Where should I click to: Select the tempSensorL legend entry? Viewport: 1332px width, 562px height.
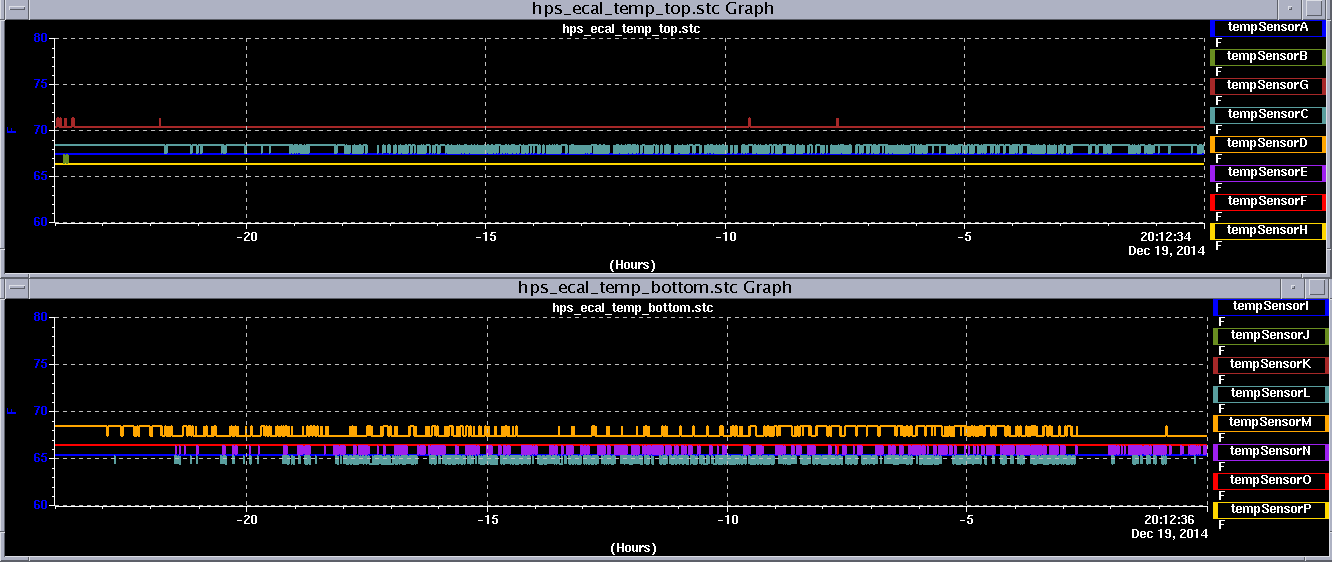click(x=1270, y=394)
